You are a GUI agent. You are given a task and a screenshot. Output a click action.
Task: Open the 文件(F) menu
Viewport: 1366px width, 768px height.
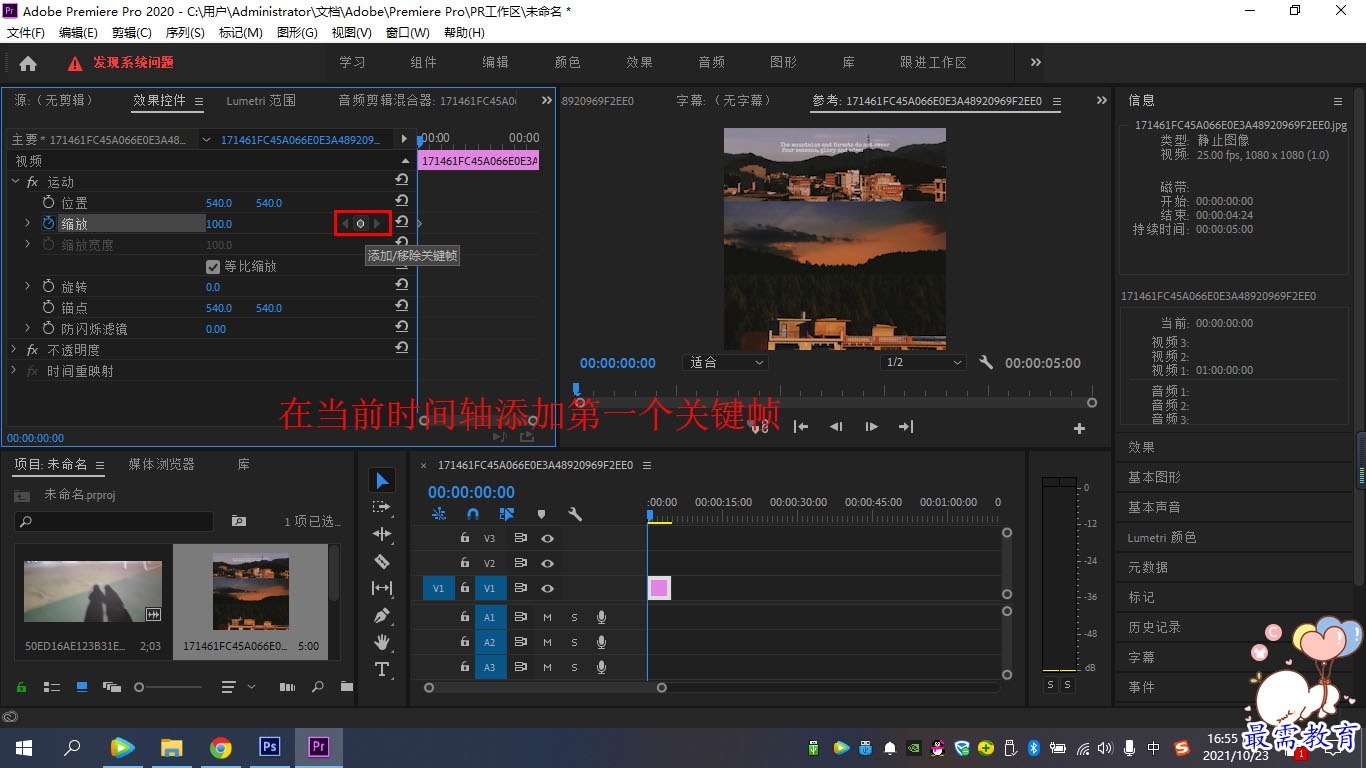(x=26, y=33)
